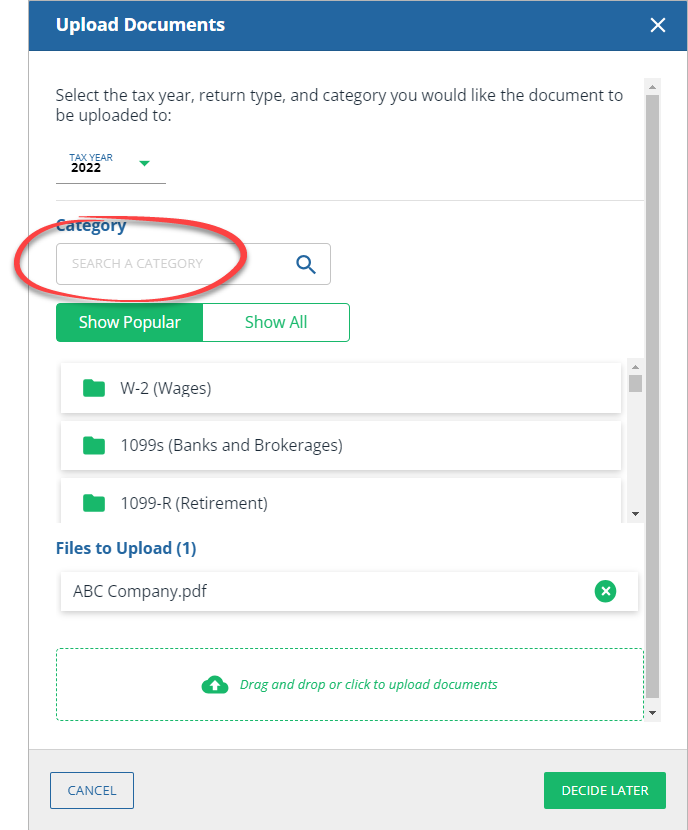688x830 pixels.
Task: Click the cloud upload icon
Action: click(215, 685)
